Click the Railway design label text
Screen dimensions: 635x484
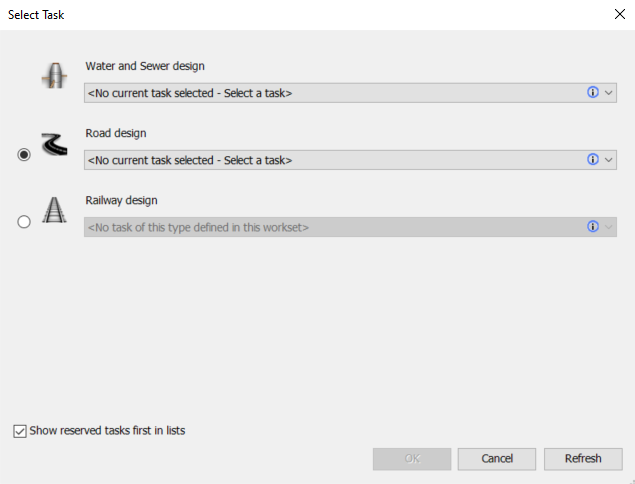pyautogui.click(x=121, y=200)
